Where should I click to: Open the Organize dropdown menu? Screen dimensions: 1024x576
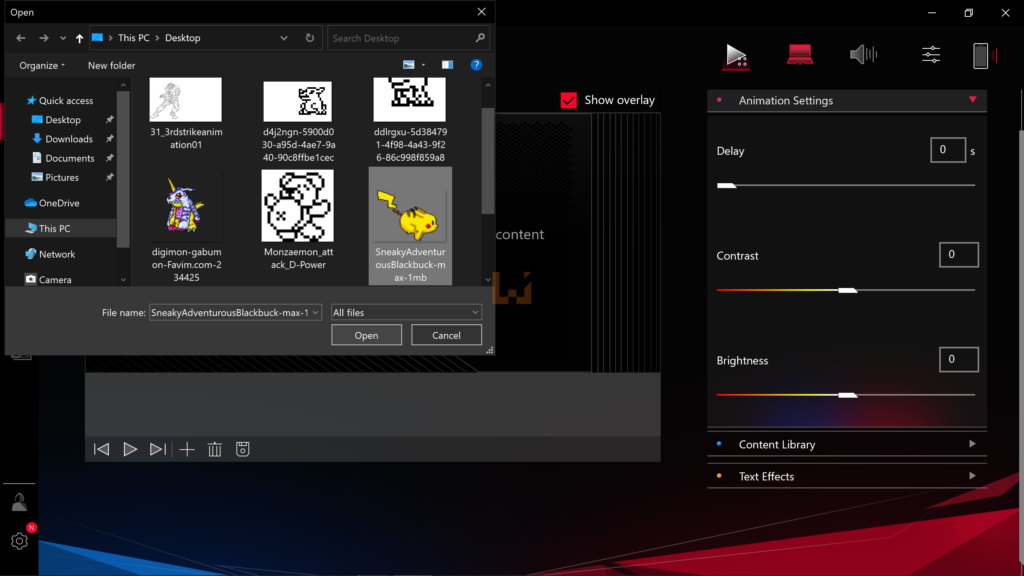pyautogui.click(x=42, y=65)
